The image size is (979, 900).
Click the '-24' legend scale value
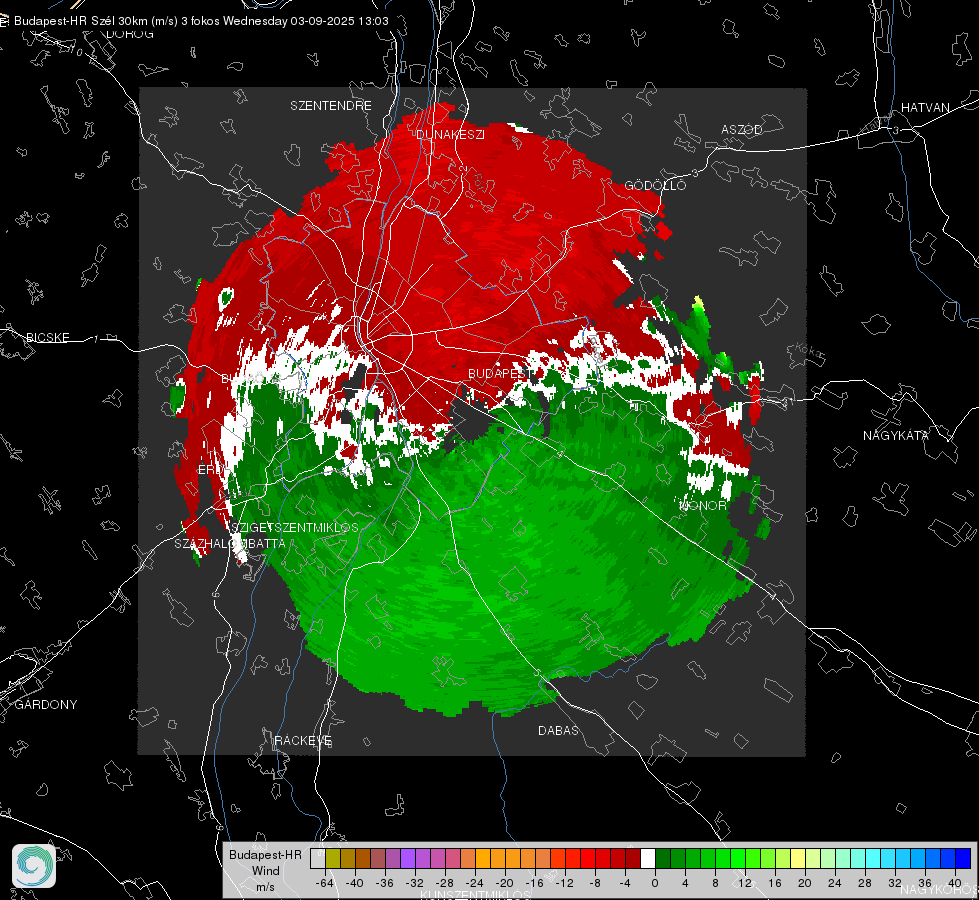tap(475, 883)
